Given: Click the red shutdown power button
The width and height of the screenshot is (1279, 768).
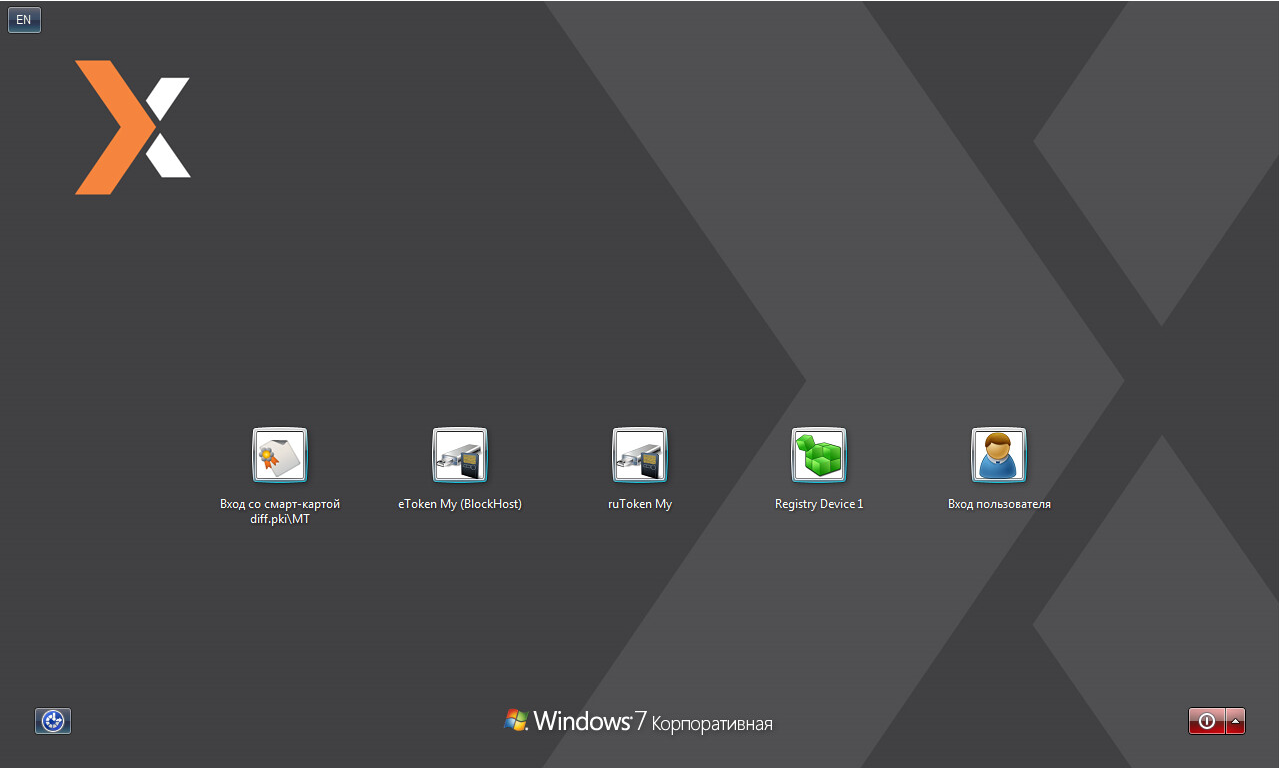Looking at the screenshot, I should [1207, 721].
